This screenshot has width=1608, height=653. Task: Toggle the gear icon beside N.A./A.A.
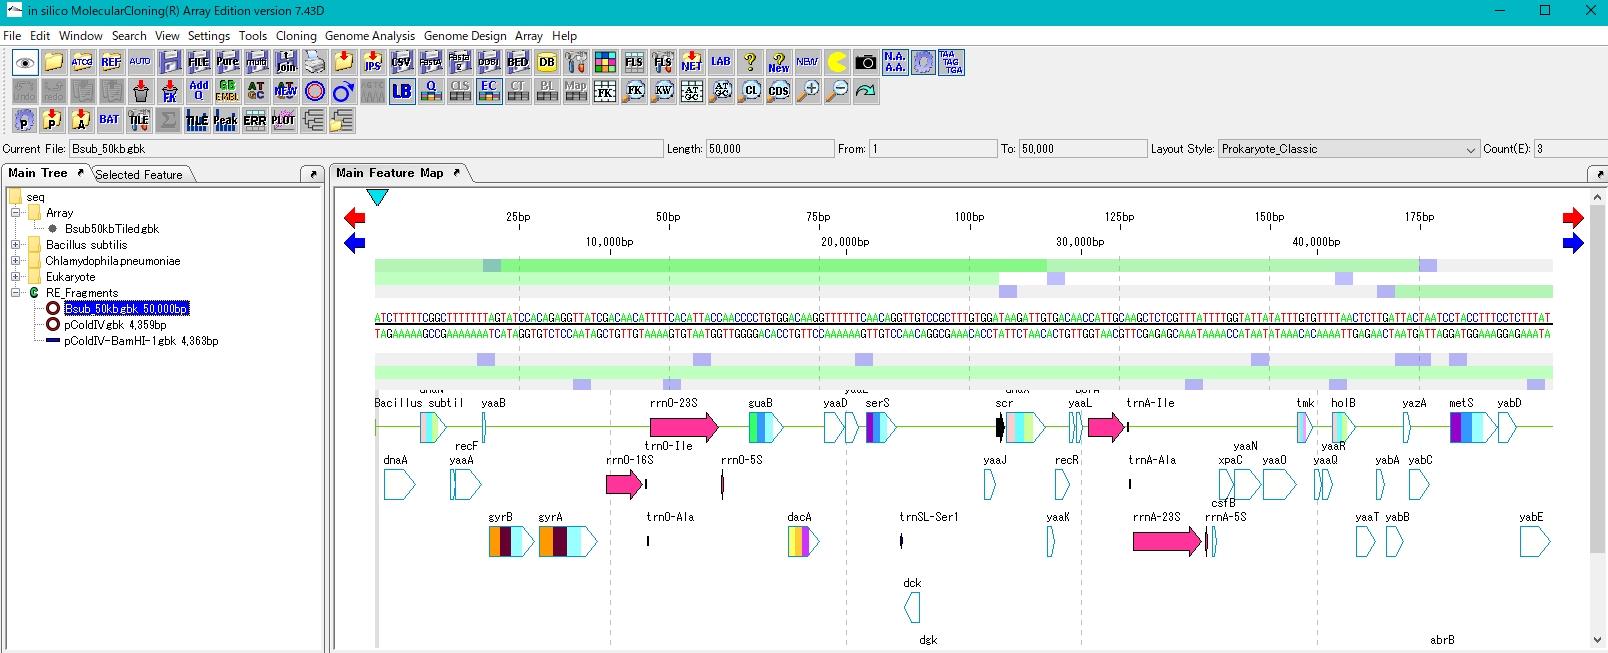tap(923, 62)
